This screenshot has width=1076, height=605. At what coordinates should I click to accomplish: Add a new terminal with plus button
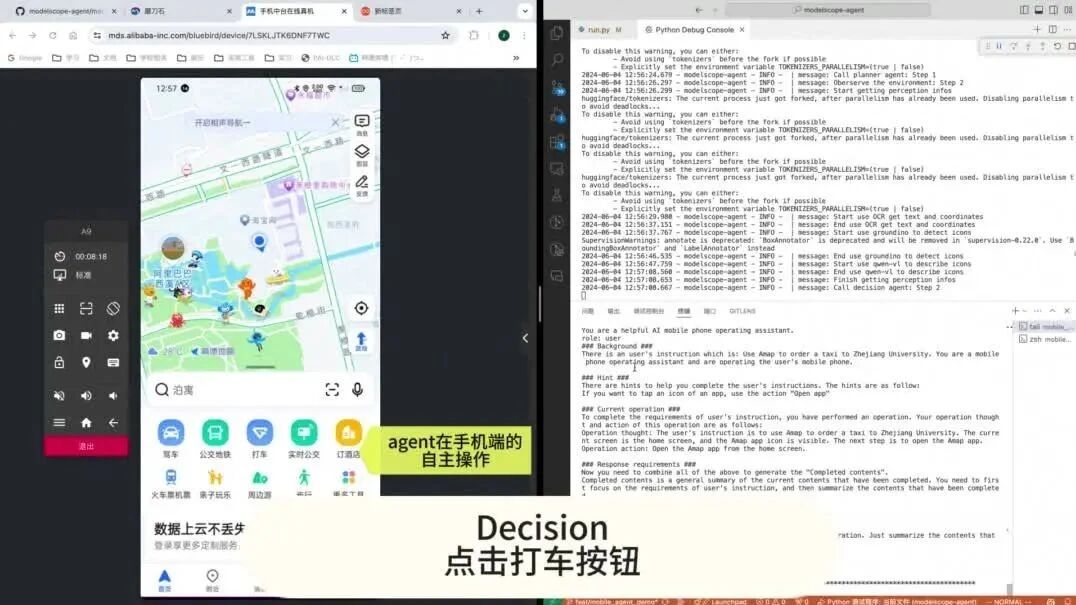tap(1015, 311)
